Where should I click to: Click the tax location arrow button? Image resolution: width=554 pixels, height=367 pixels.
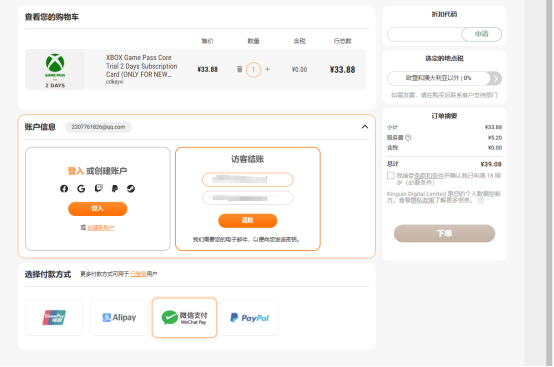click(x=495, y=78)
